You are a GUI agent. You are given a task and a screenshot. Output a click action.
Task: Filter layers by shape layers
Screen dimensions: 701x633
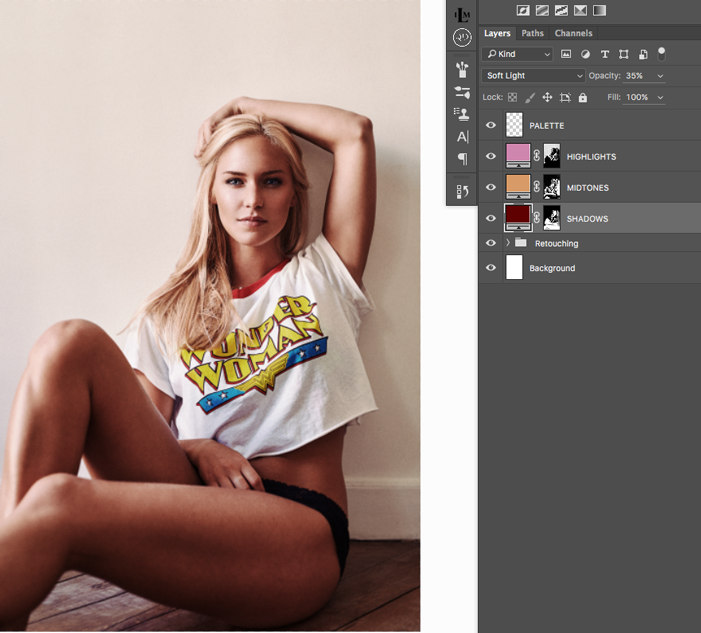[623, 54]
